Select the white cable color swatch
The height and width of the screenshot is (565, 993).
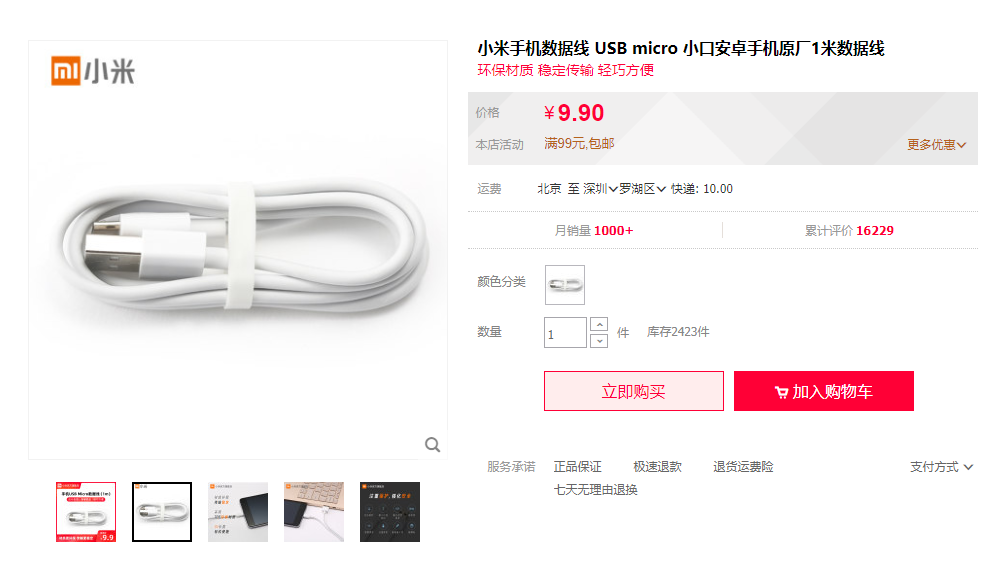564,285
